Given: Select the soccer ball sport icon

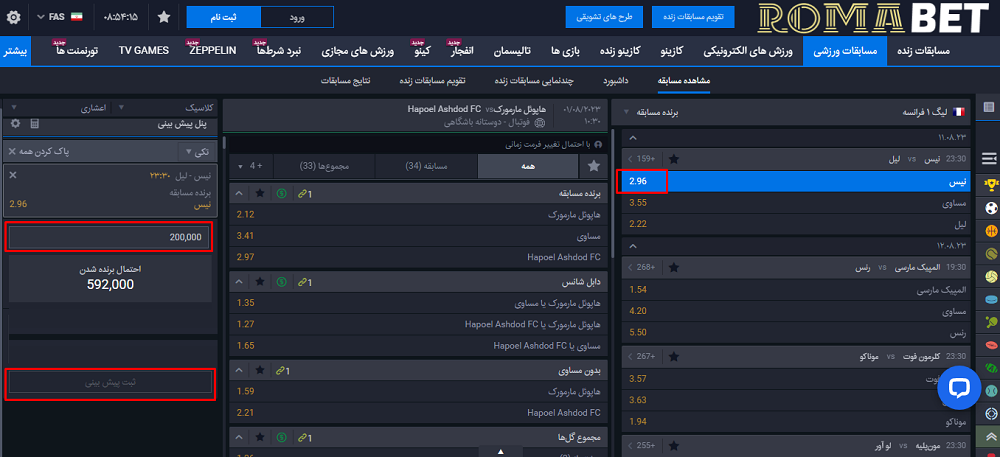Looking at the screenshot, I should point(990,208).
